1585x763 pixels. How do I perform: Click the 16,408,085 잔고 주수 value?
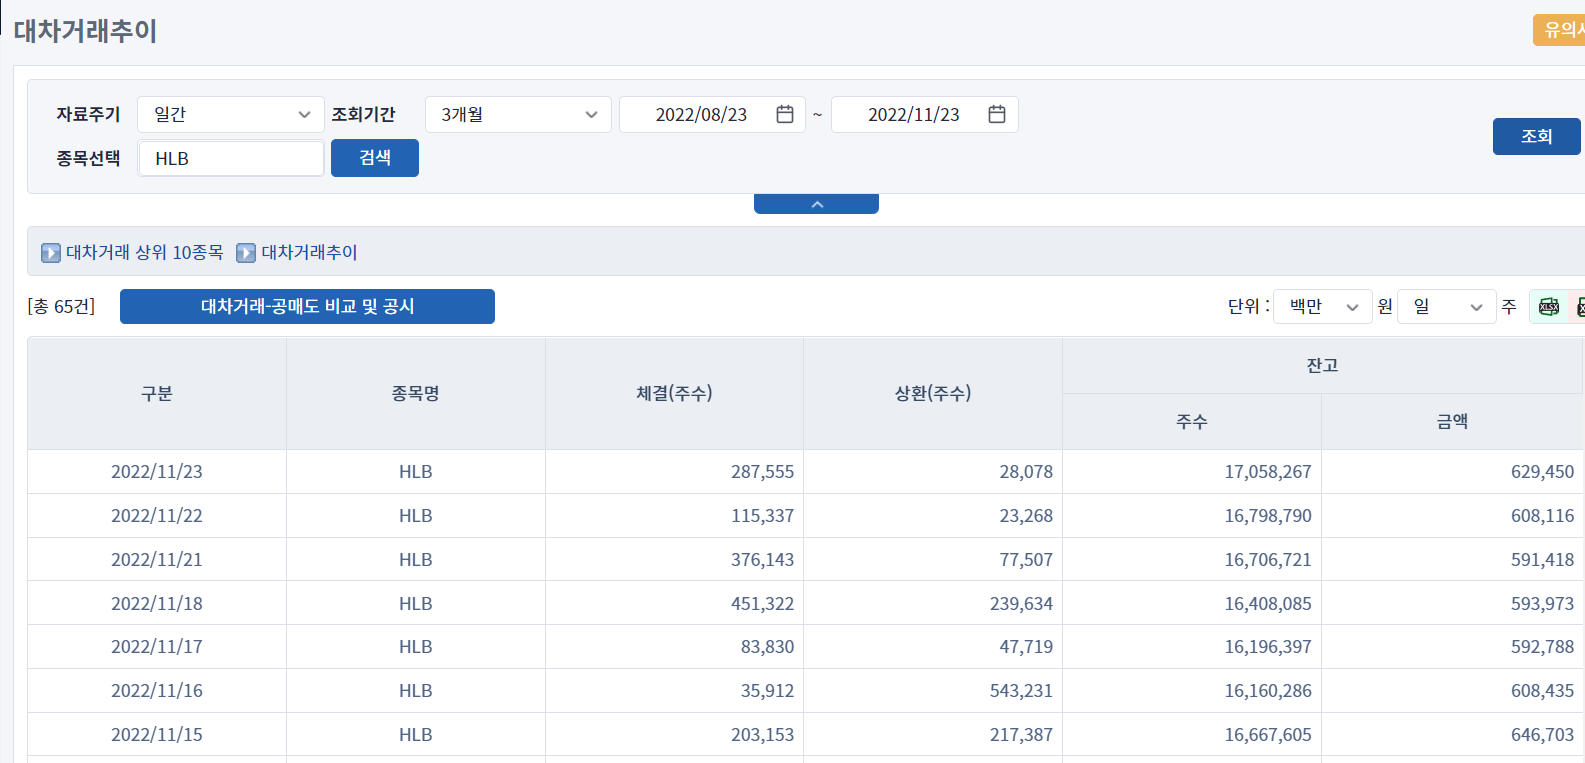(x=1268, y=604)
